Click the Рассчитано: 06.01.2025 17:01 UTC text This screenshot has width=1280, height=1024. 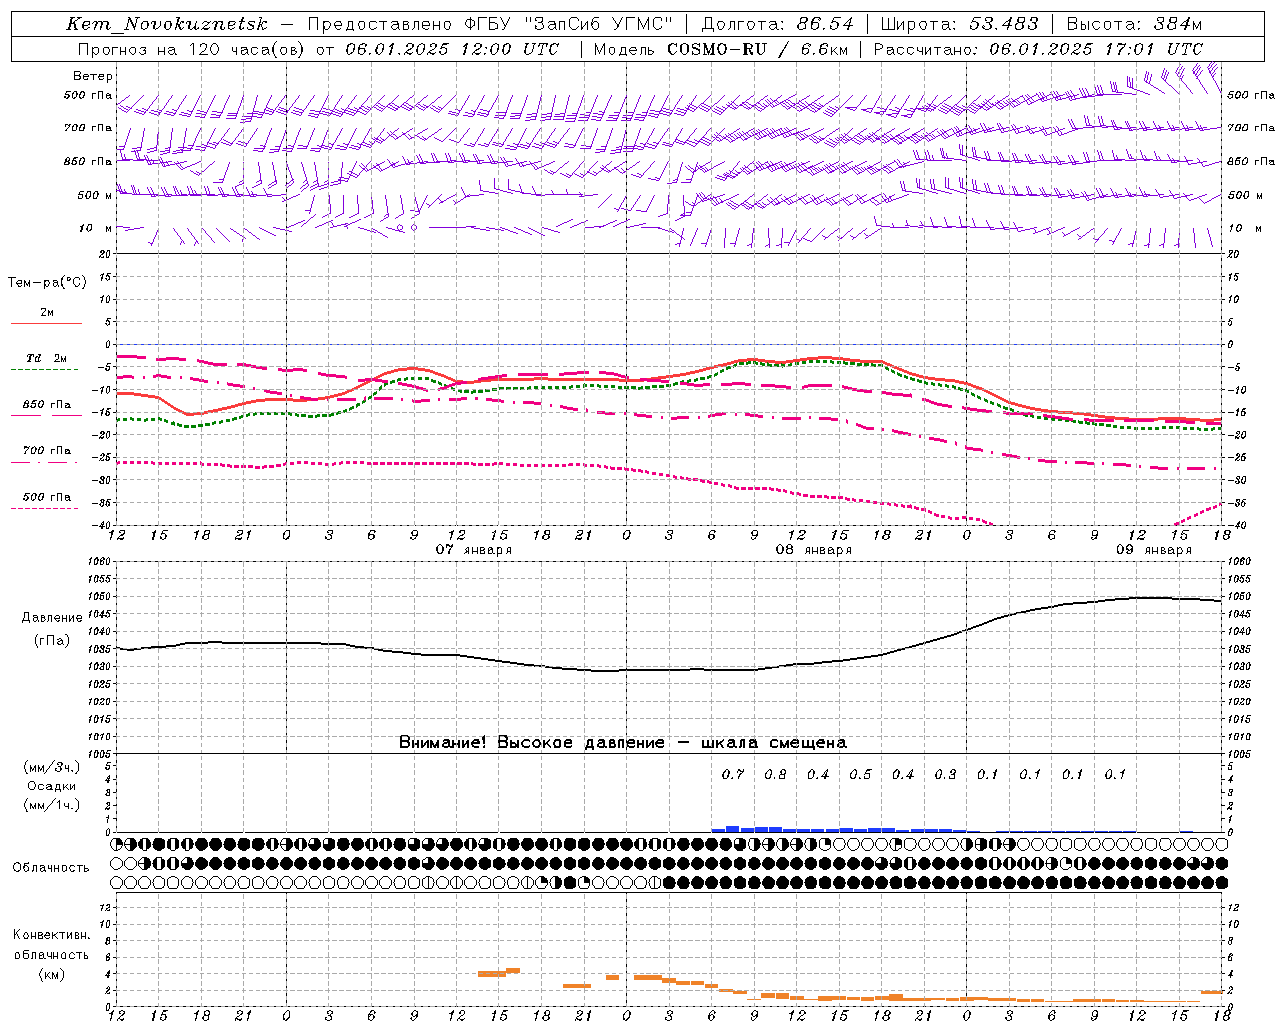(1038, 49)
